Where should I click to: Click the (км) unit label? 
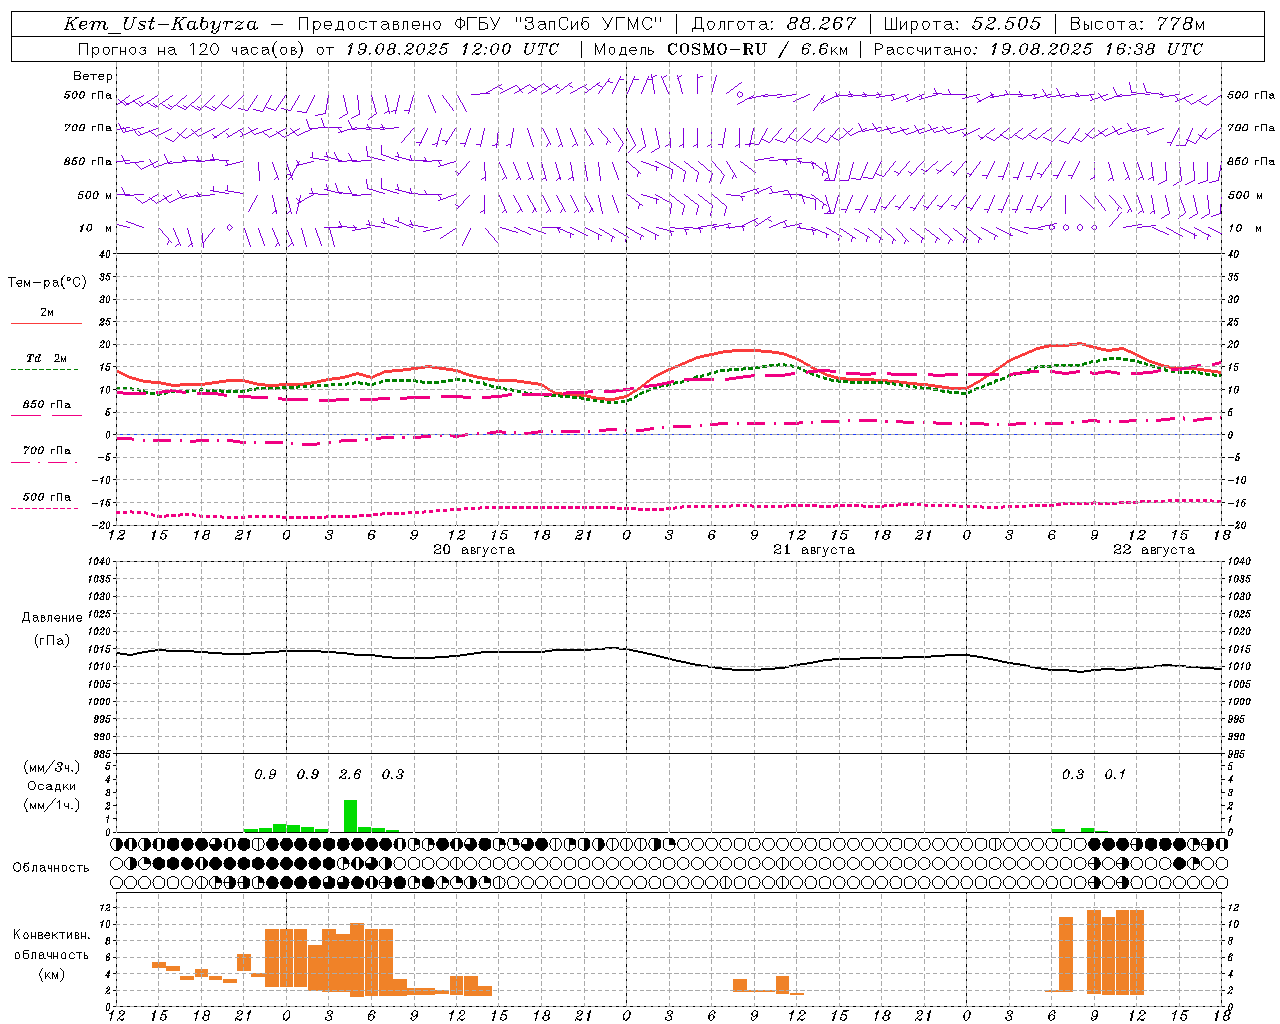coord(52,974)
